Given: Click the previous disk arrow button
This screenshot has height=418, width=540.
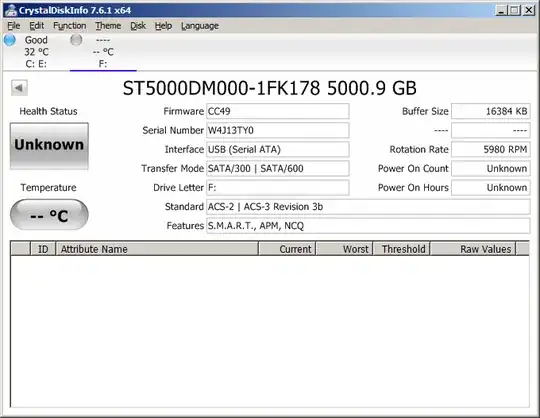Looking at the screenshot, I should [x=19, y=88].
